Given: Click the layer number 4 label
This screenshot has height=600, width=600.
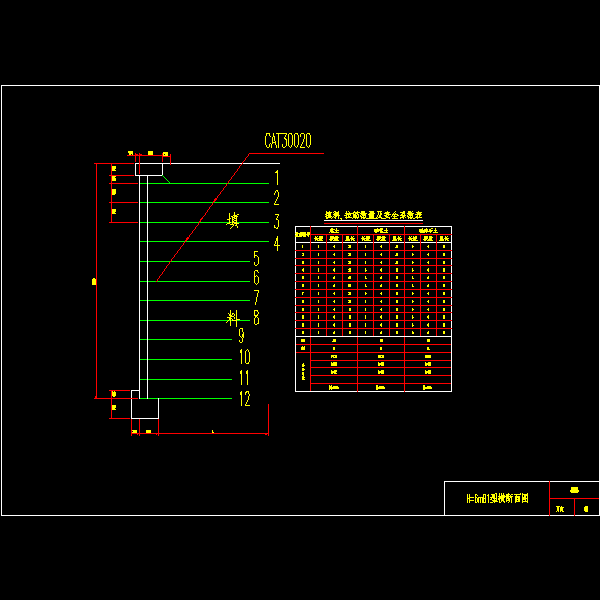Looking at the screenshot, I should tap(277, 243).
